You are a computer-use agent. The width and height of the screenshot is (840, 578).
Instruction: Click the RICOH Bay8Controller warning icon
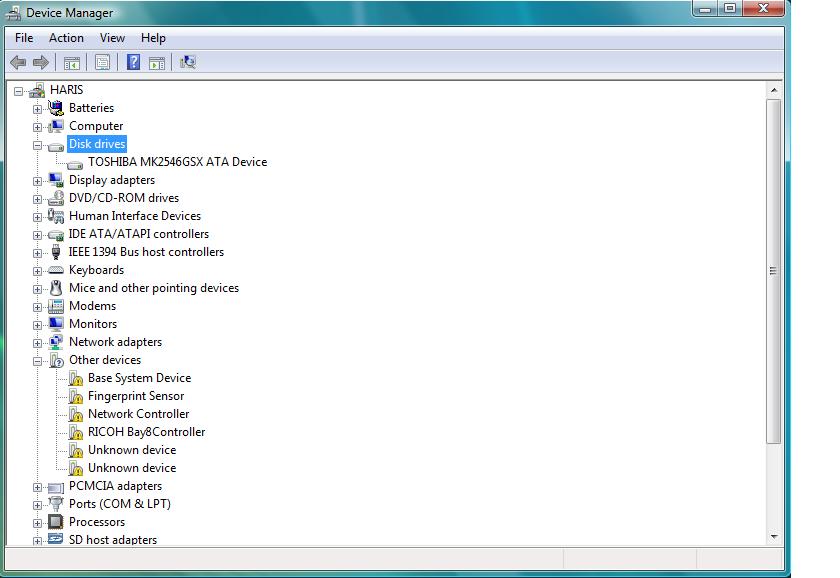pyautogui.click(x=76, y=432)
